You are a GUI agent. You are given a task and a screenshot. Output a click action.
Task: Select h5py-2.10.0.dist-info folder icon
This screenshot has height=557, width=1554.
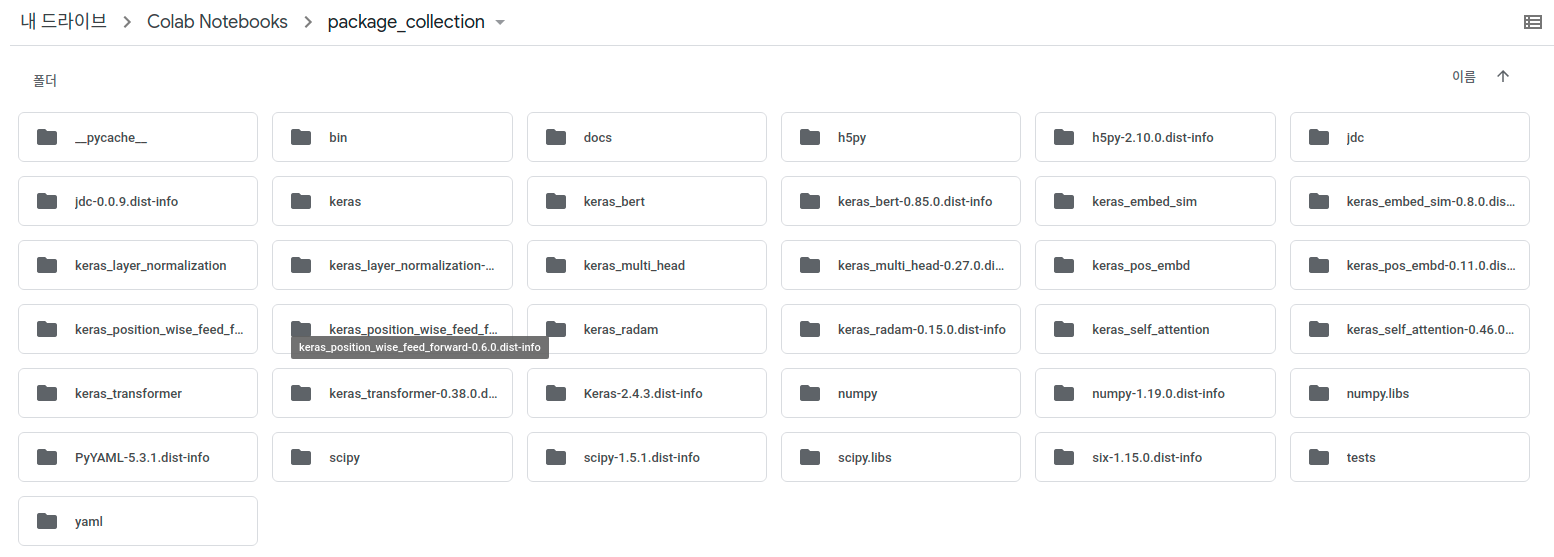[1064, 137]
